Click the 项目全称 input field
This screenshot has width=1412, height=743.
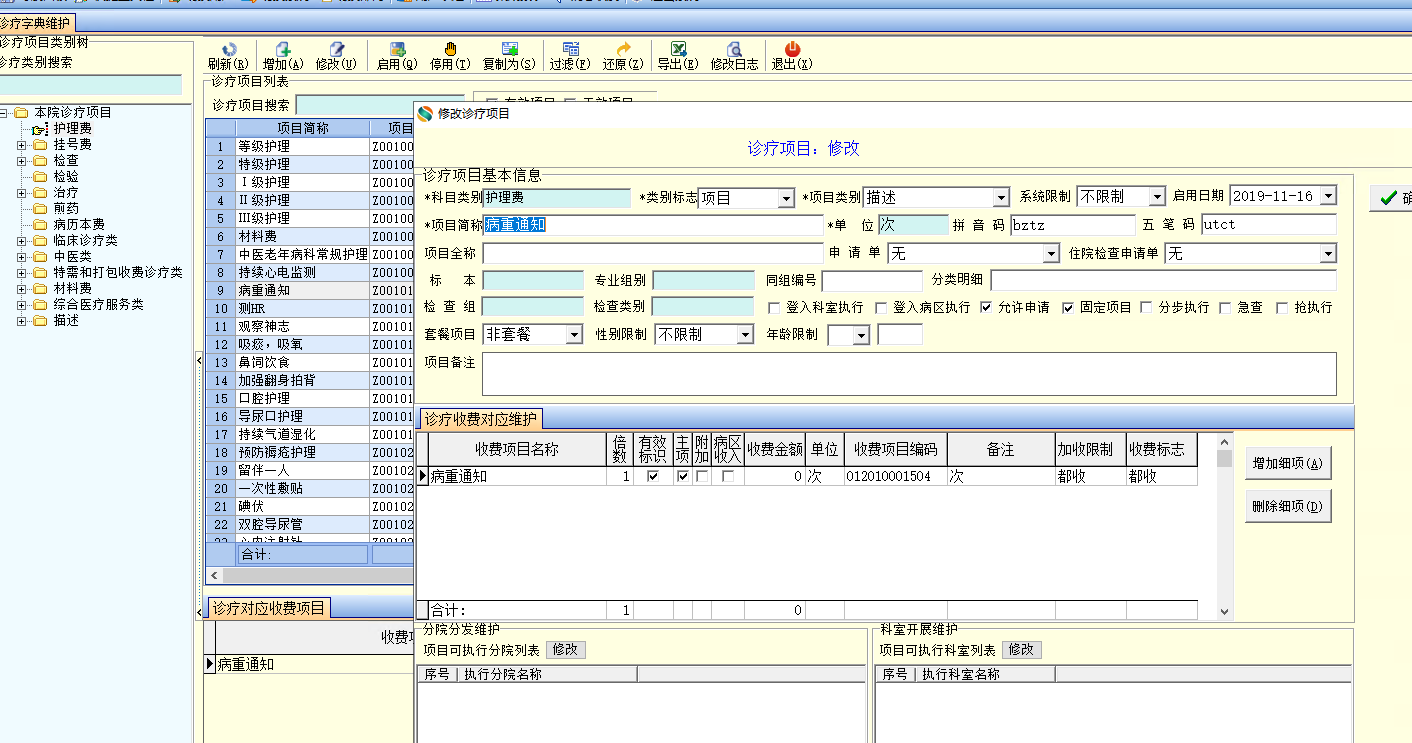(x=653, y=254)
